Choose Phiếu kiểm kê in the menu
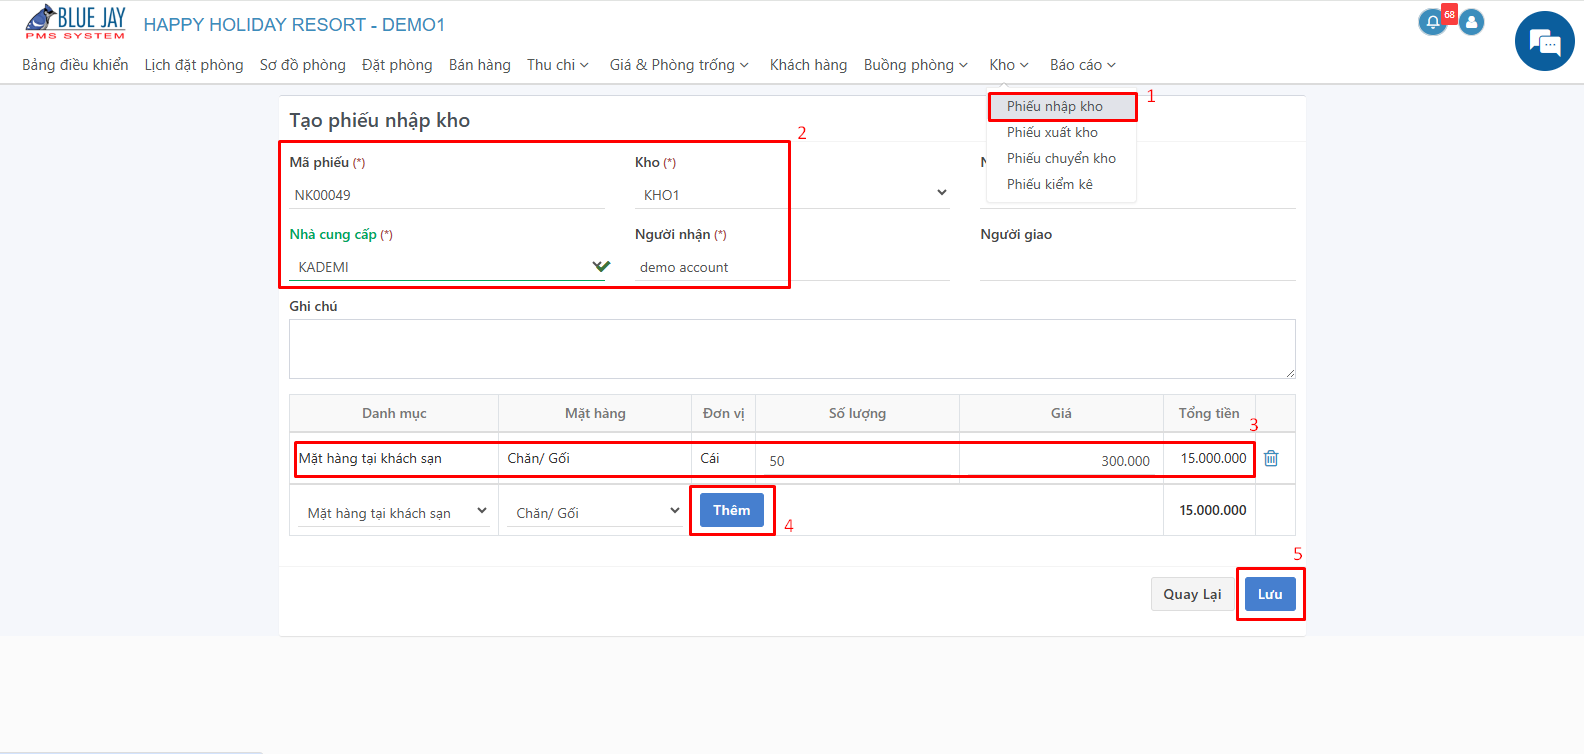 (x=1062, y=184)
